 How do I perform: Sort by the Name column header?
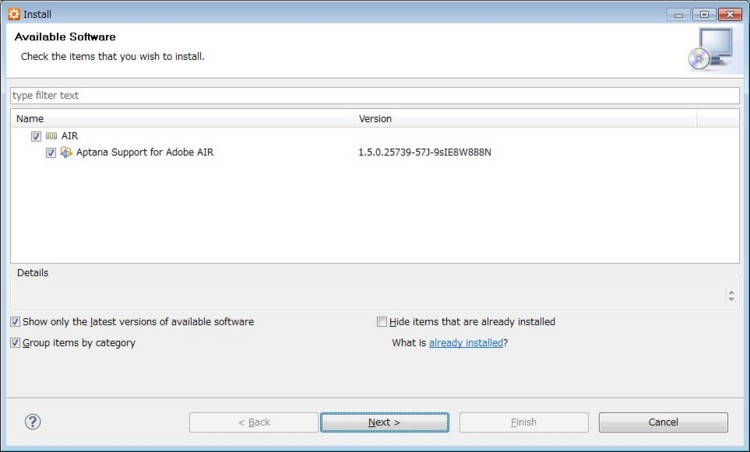pos(182,119)
